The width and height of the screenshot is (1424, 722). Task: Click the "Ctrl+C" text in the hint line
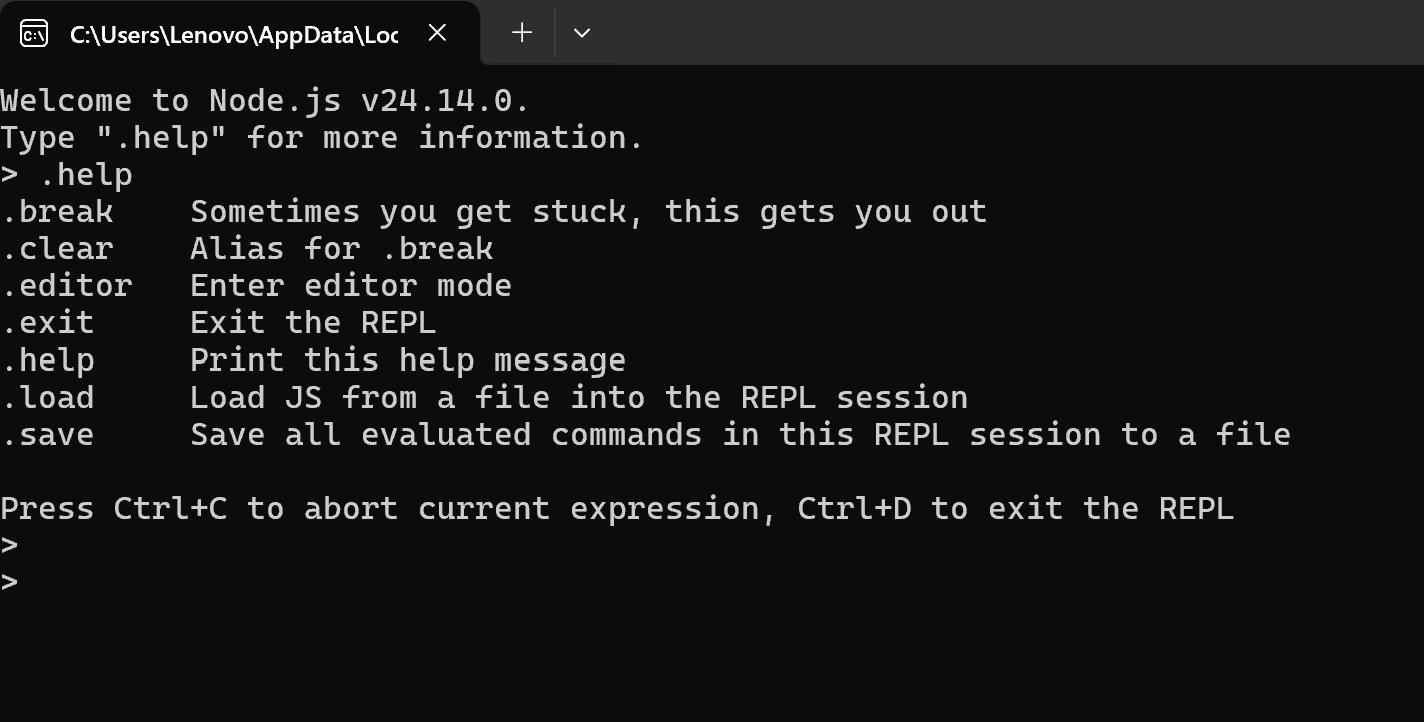coord(170,509)
